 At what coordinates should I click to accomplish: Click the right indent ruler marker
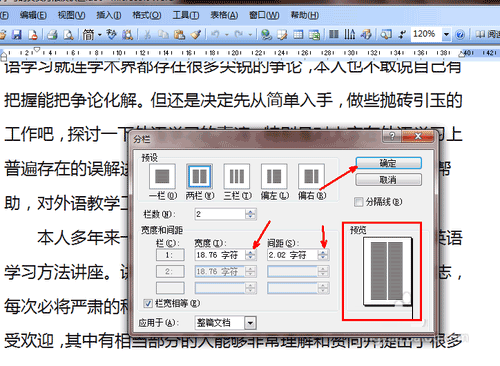461,54
